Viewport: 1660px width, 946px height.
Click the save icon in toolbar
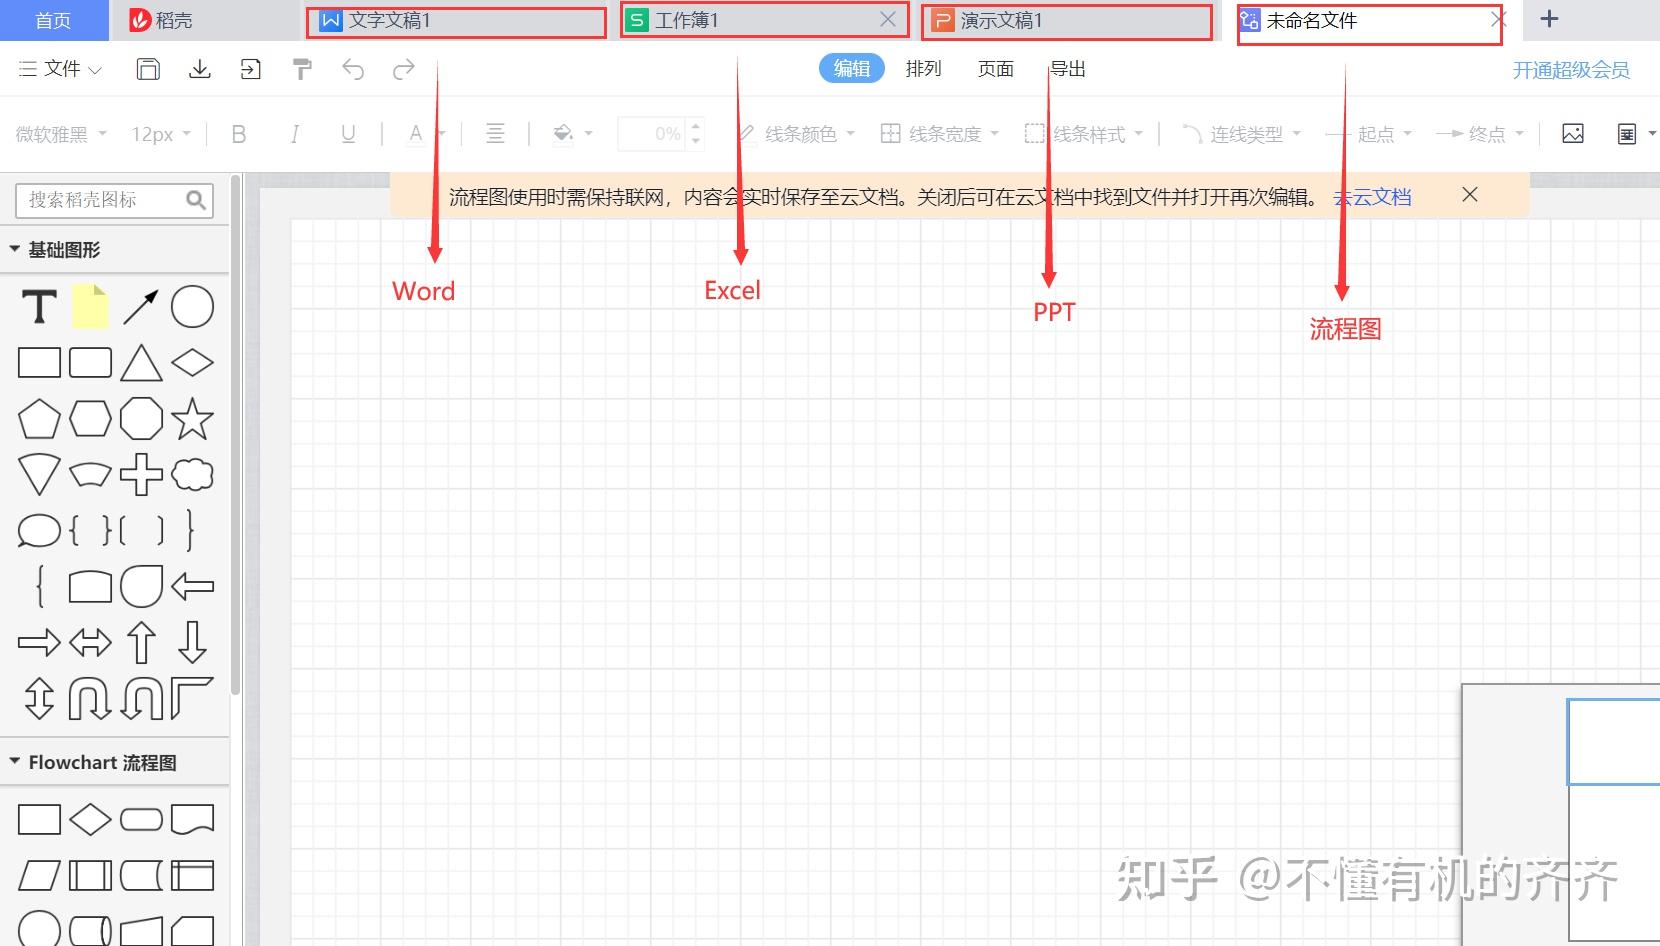coord(148,69)
